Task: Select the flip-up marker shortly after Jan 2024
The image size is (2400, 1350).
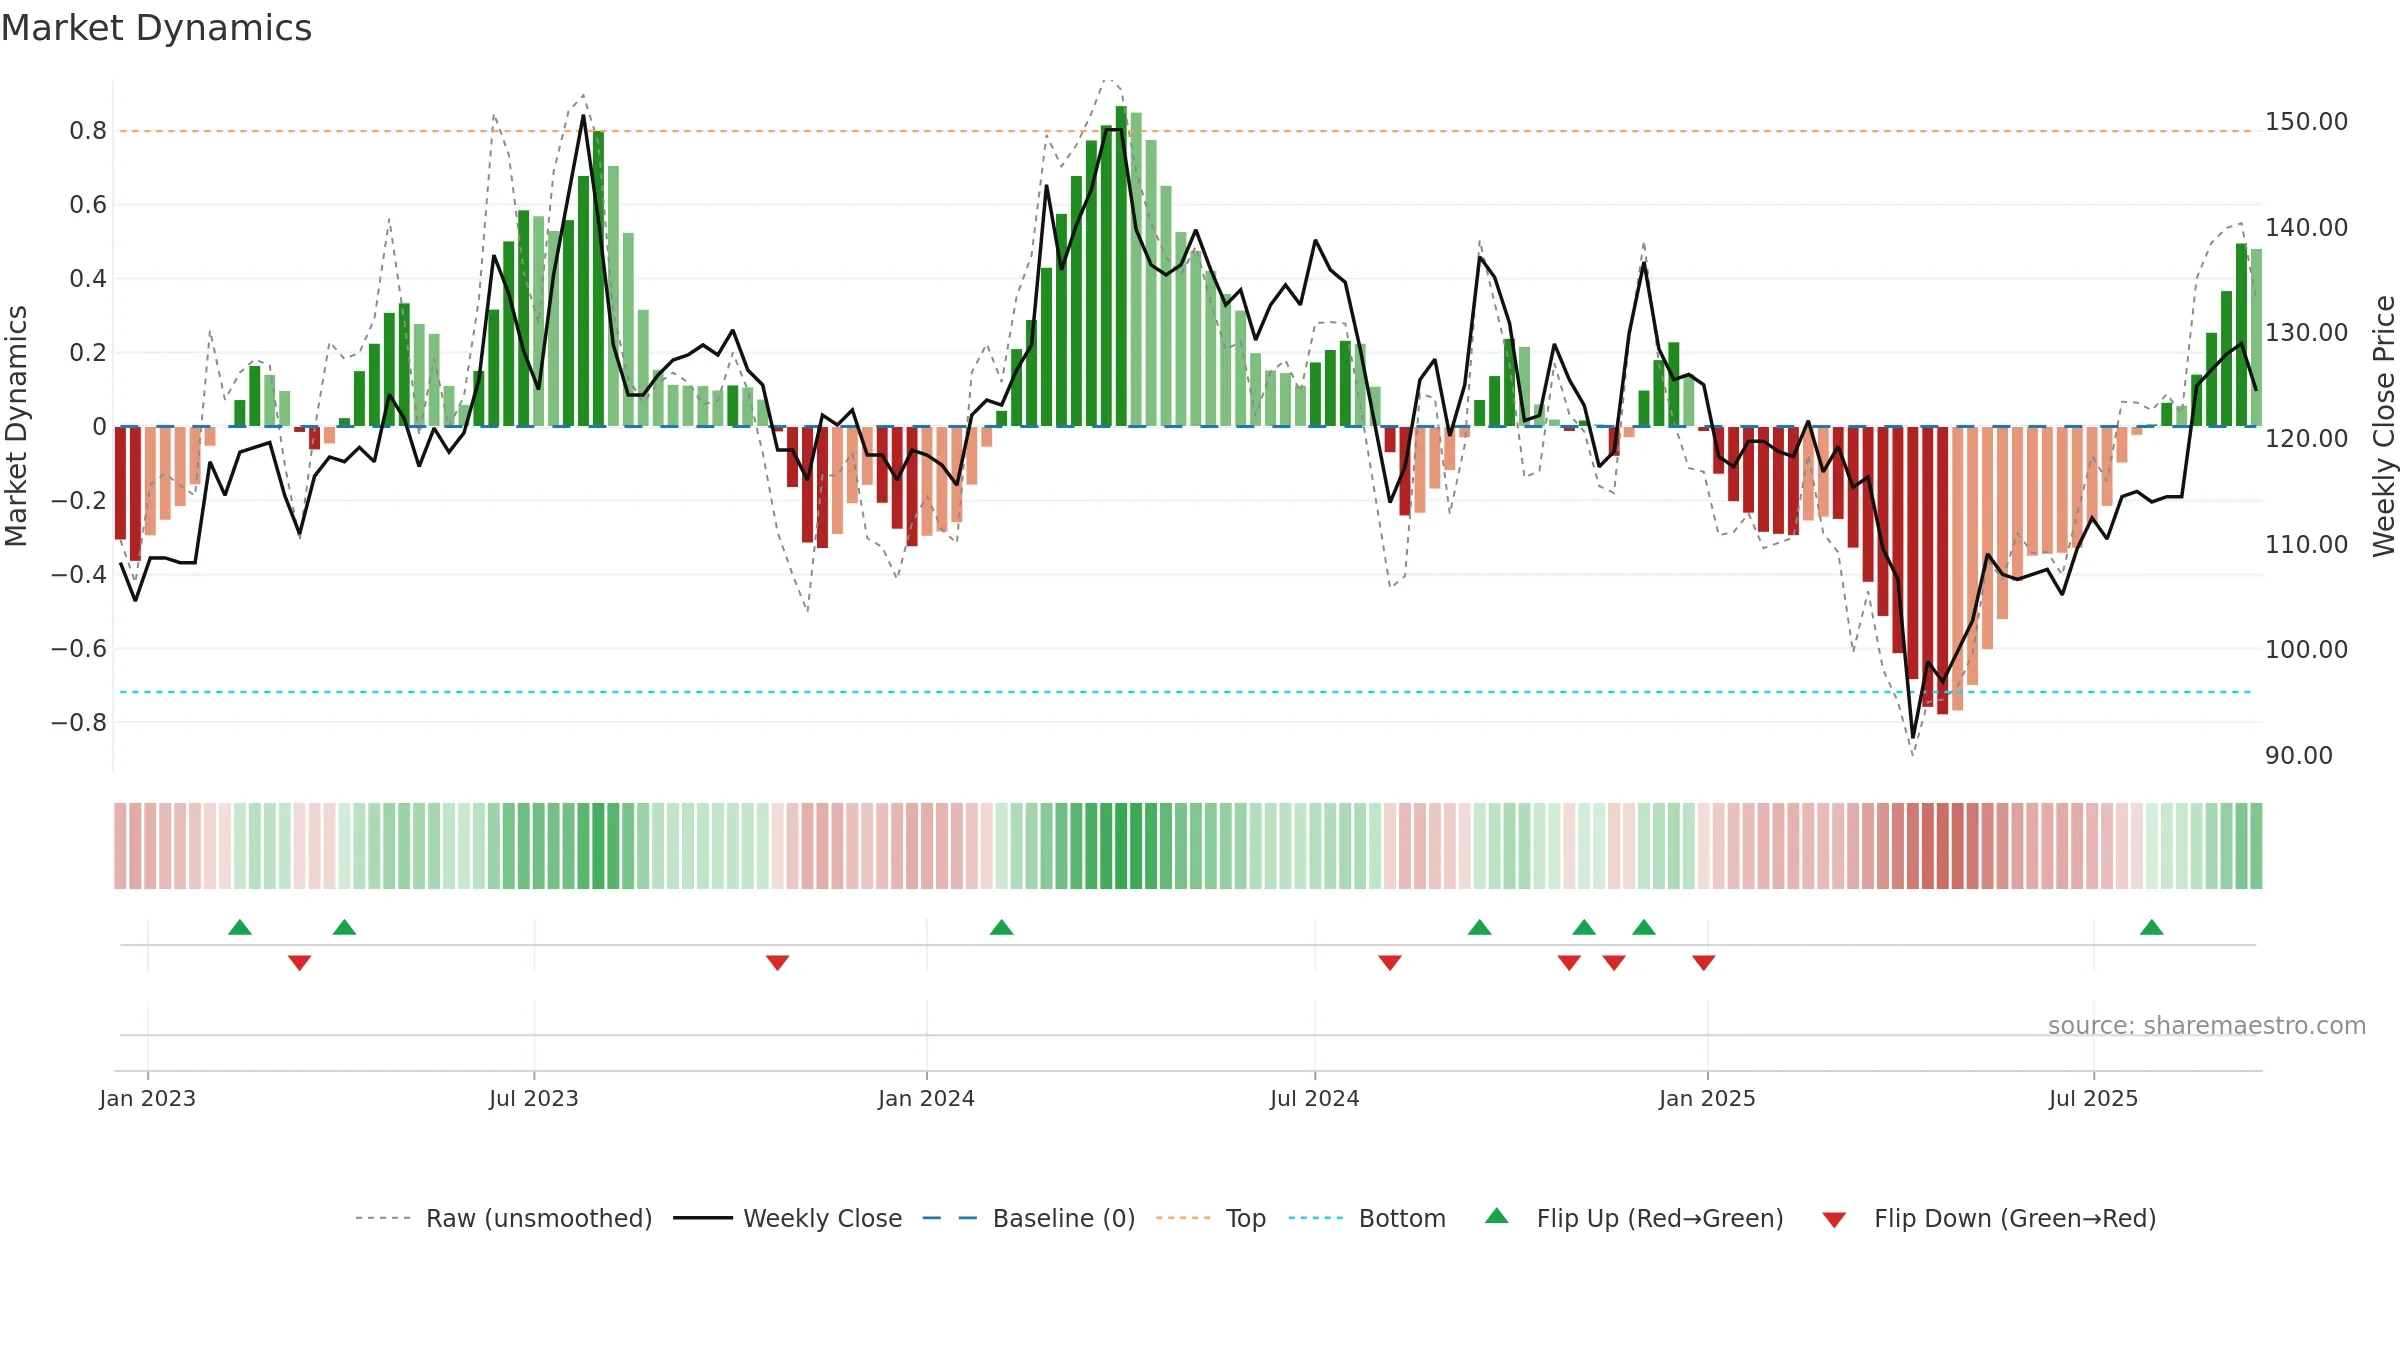Action: pyautogui.click(x=1002, y=927)
